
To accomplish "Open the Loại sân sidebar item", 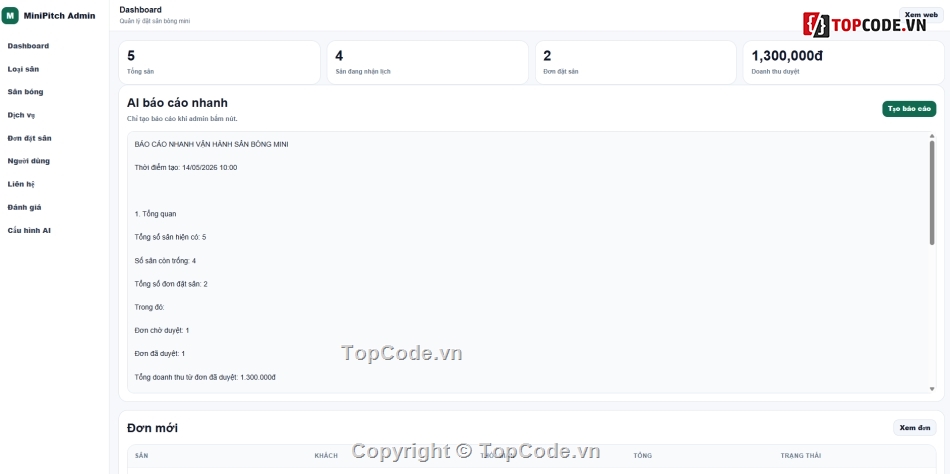I will click(x=23, y=69).
